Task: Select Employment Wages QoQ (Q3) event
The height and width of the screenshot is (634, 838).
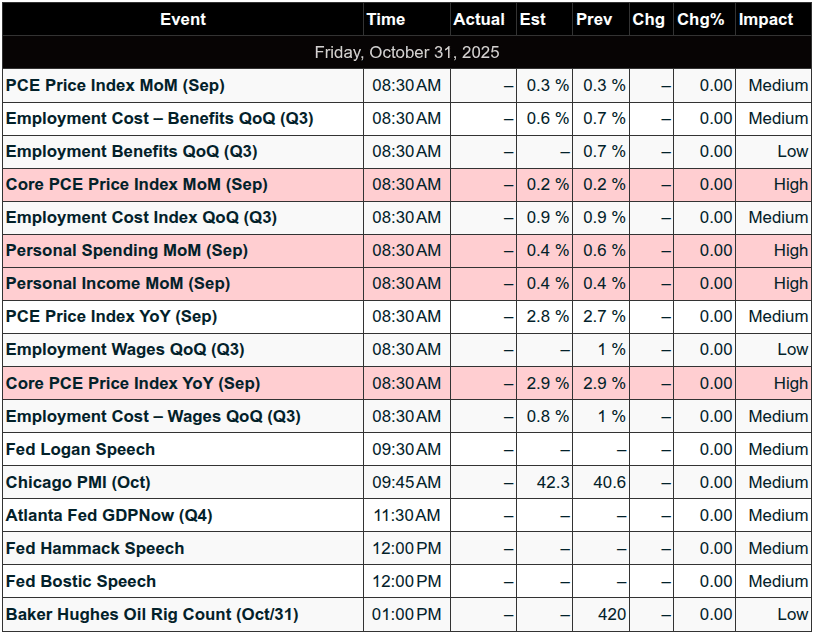Action: pos(125,349)
